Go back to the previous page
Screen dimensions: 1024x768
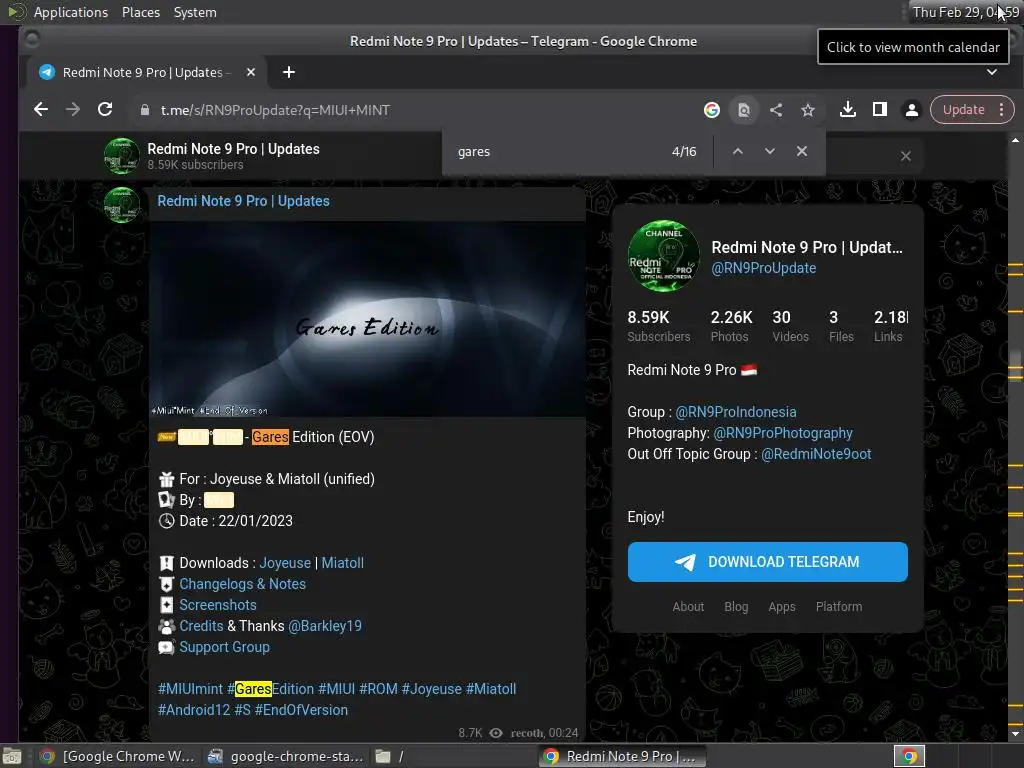[x=40, y=110]
